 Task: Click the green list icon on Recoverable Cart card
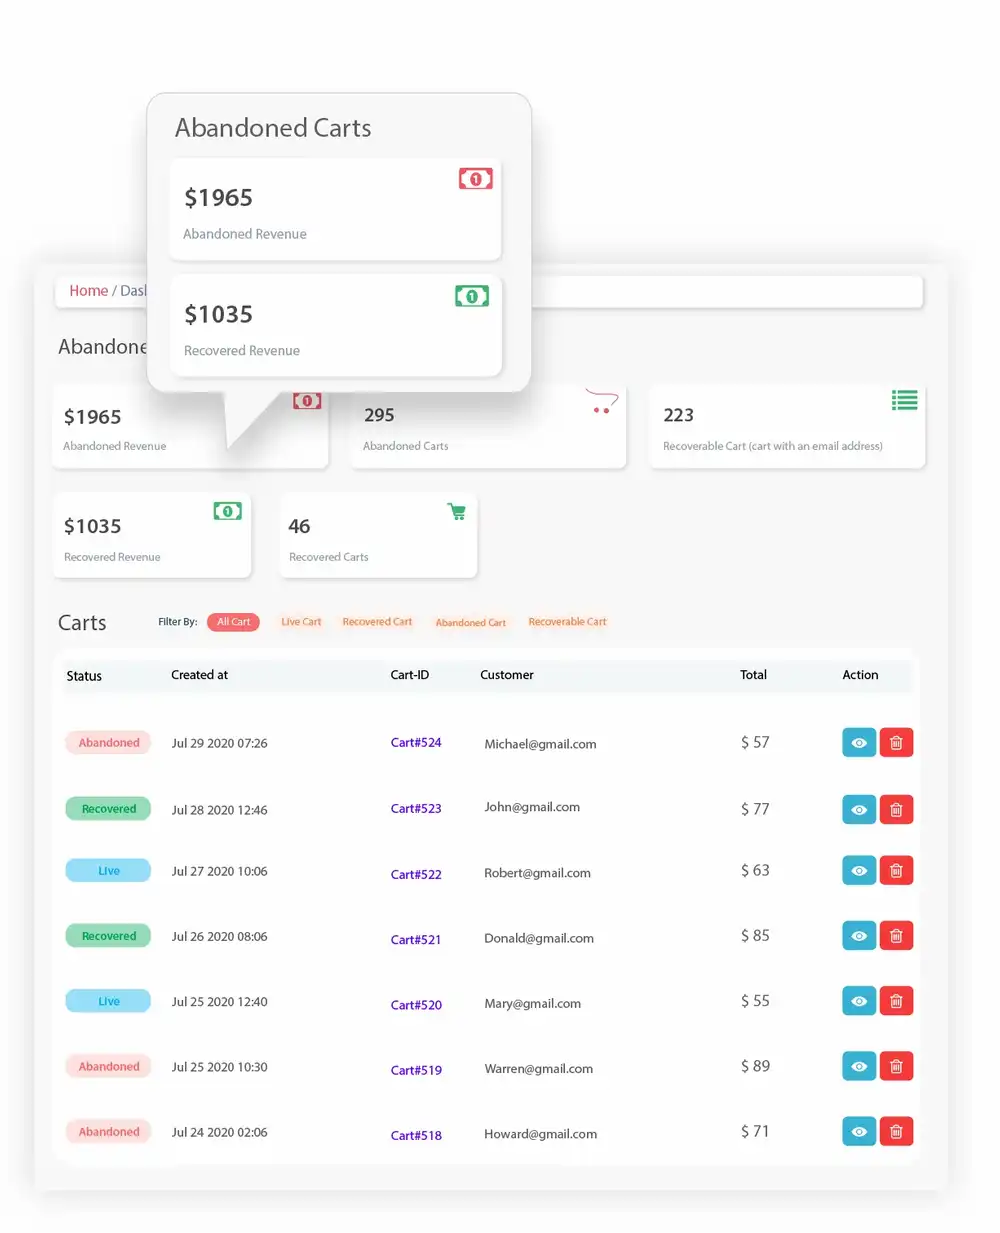click(x=905, y=400)
